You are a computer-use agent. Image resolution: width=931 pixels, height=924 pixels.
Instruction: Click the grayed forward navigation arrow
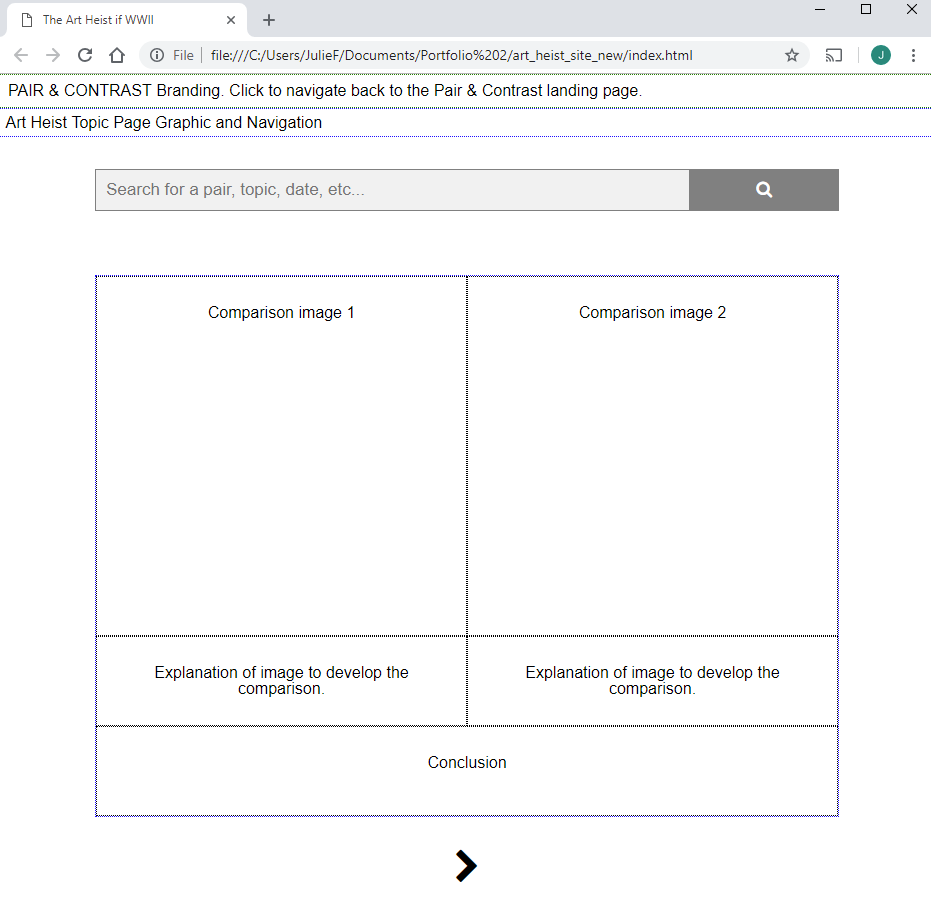pos(52,55)
